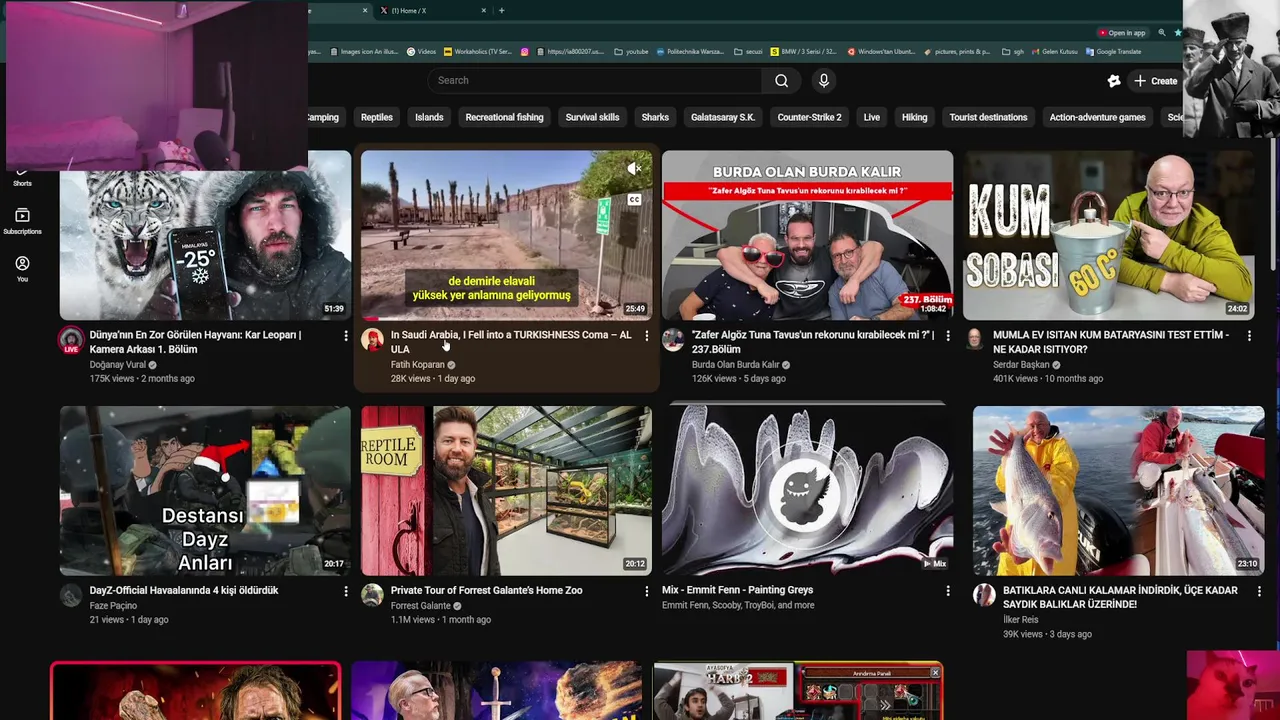This screenshot has height=720, width=1280.
Task: Toggle captions on the Saudi Arabia preview
Action: point(634,200)
